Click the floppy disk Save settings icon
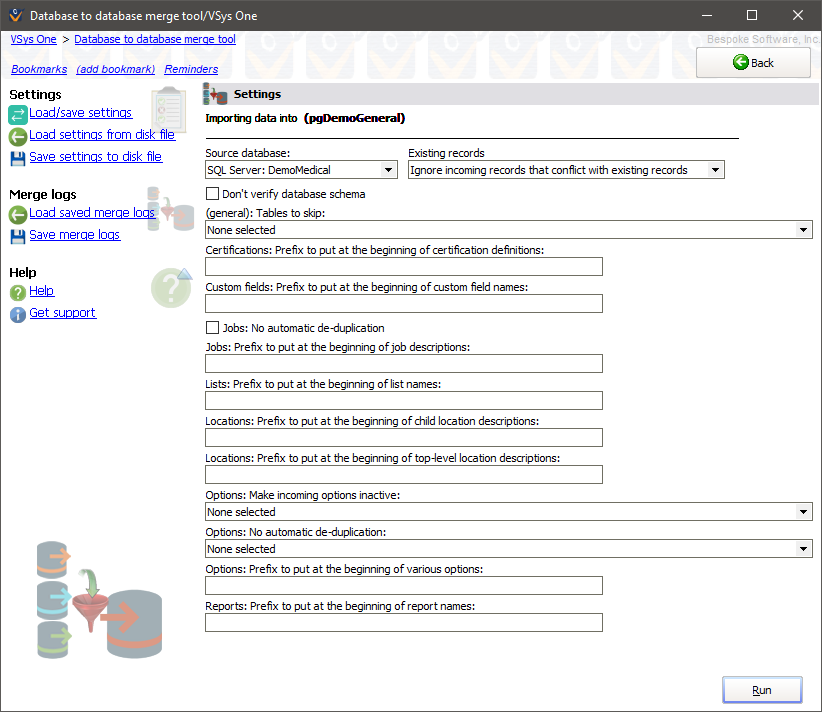 18,158
